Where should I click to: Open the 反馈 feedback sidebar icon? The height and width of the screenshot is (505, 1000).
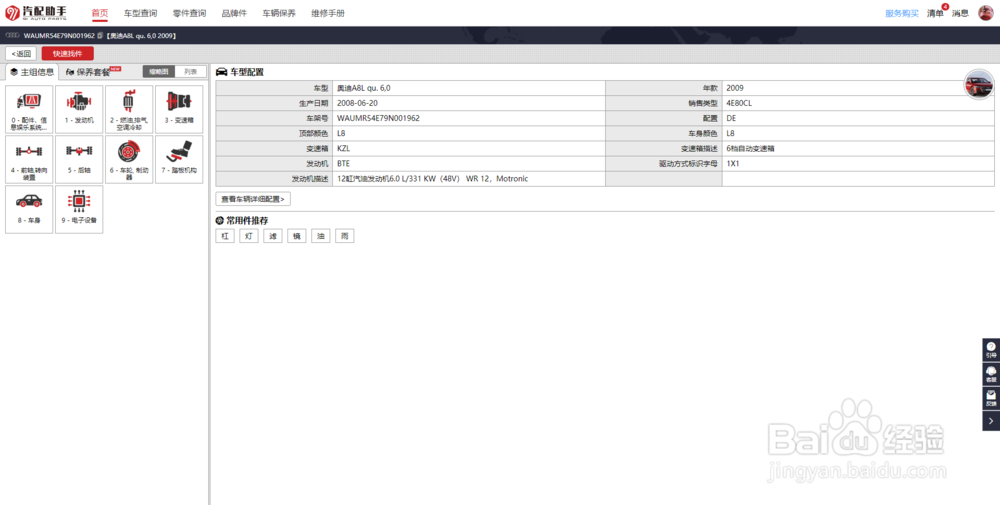pos(990,399)
